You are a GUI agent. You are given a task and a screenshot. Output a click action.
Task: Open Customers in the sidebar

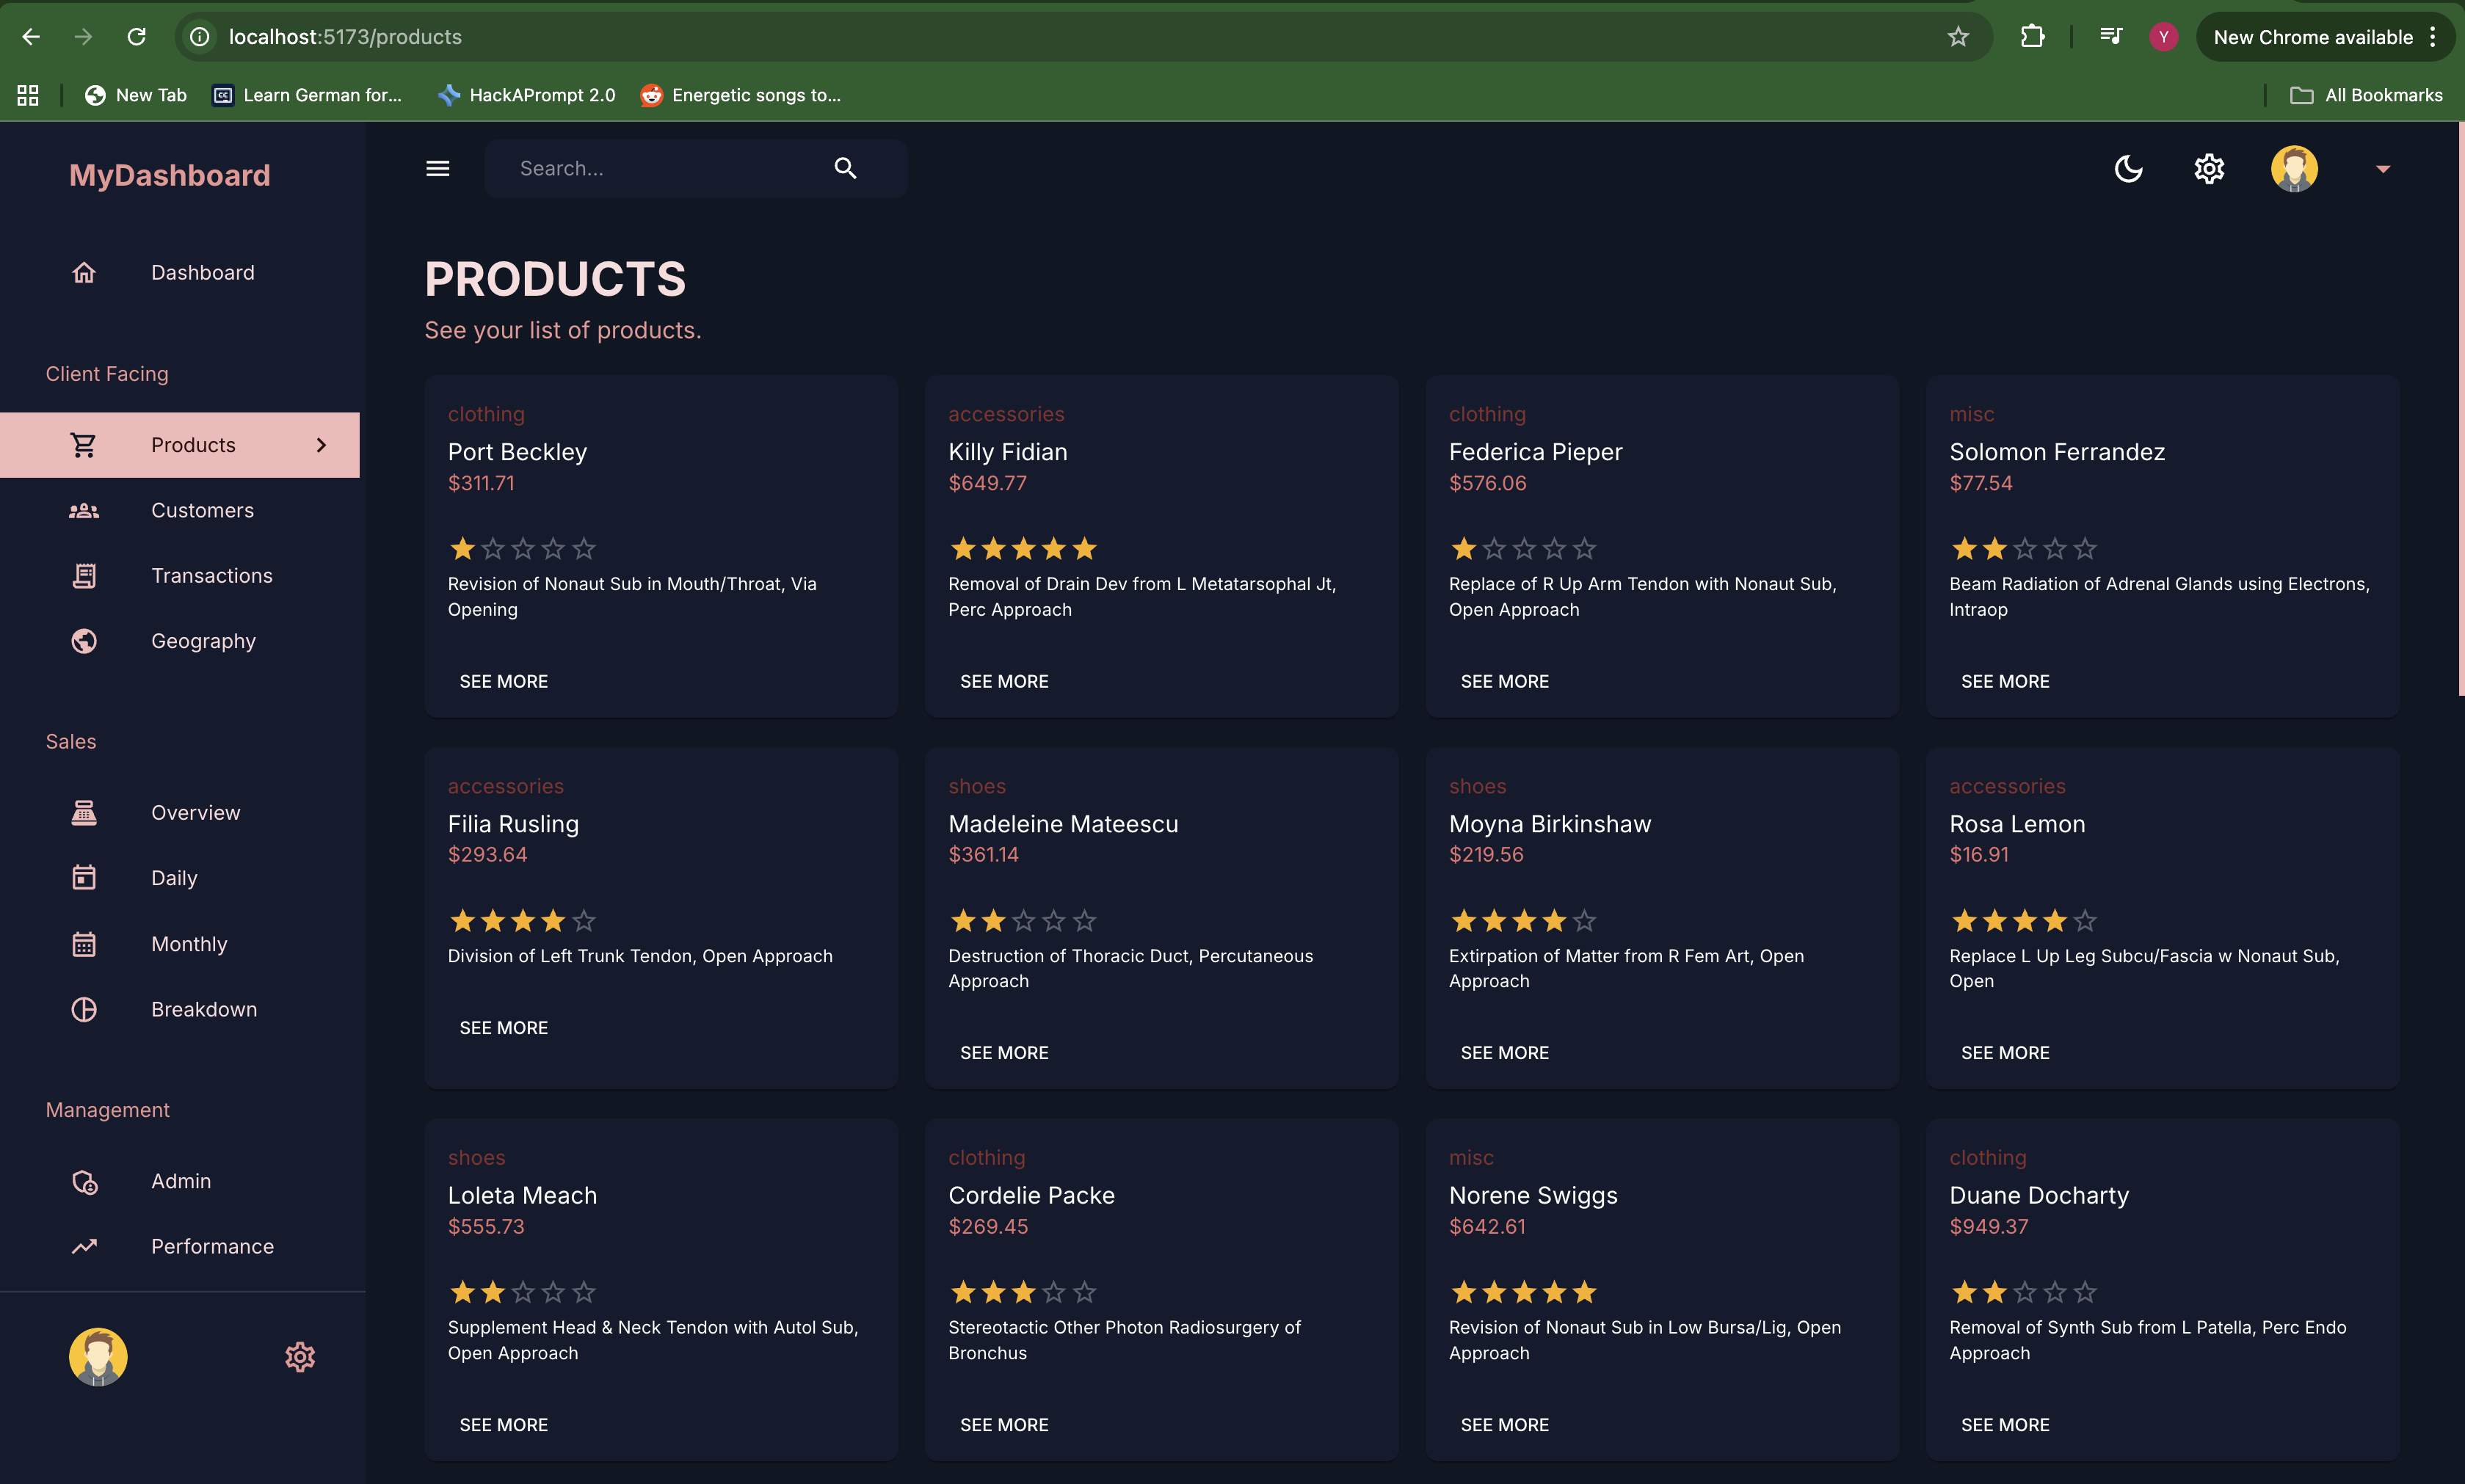202,510
